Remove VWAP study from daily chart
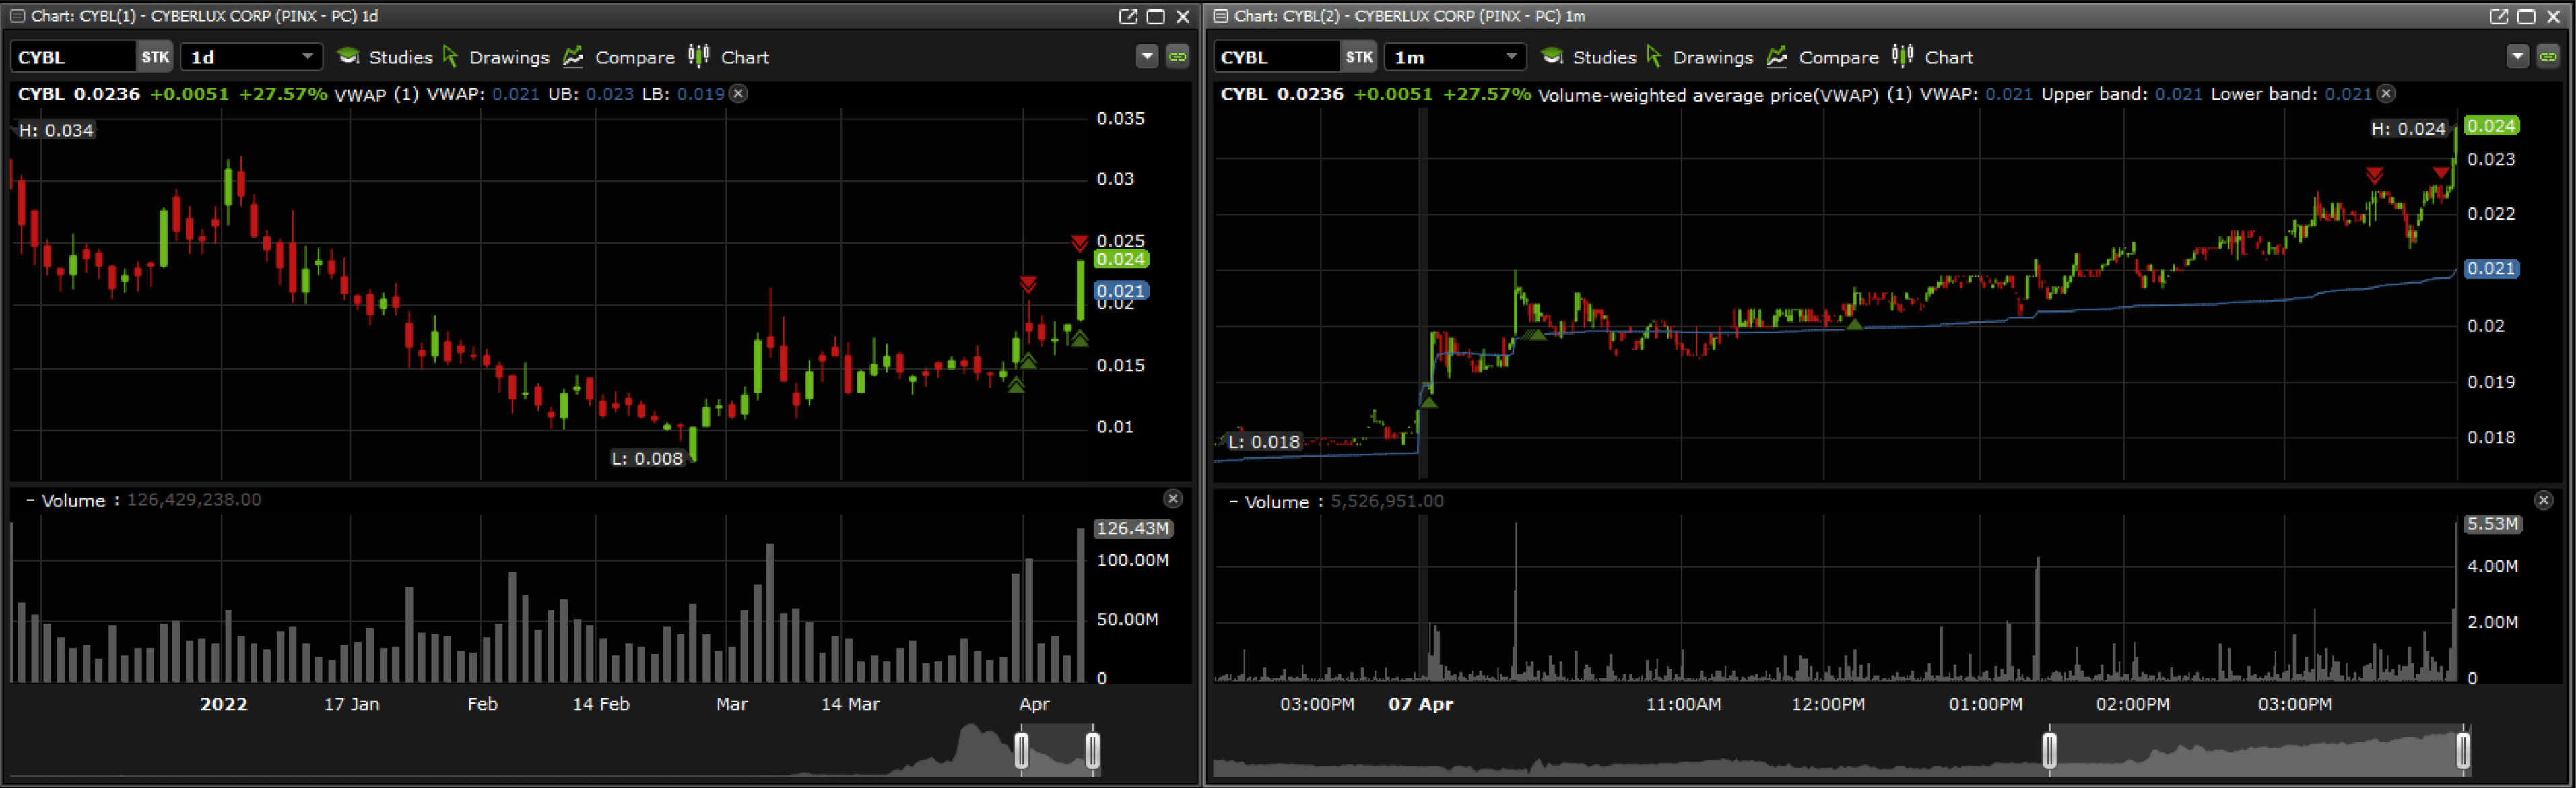The width and height of the screenshot is (2576, 788). tap(738, 93)
